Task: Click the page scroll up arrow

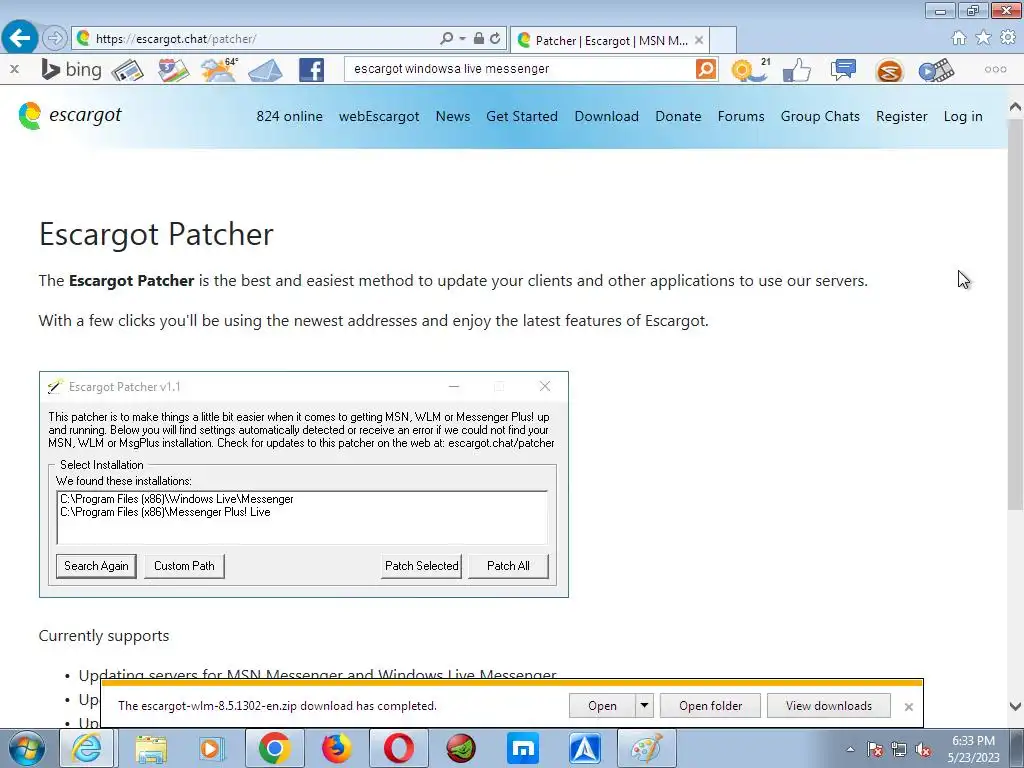Action: click(1016, 106)
